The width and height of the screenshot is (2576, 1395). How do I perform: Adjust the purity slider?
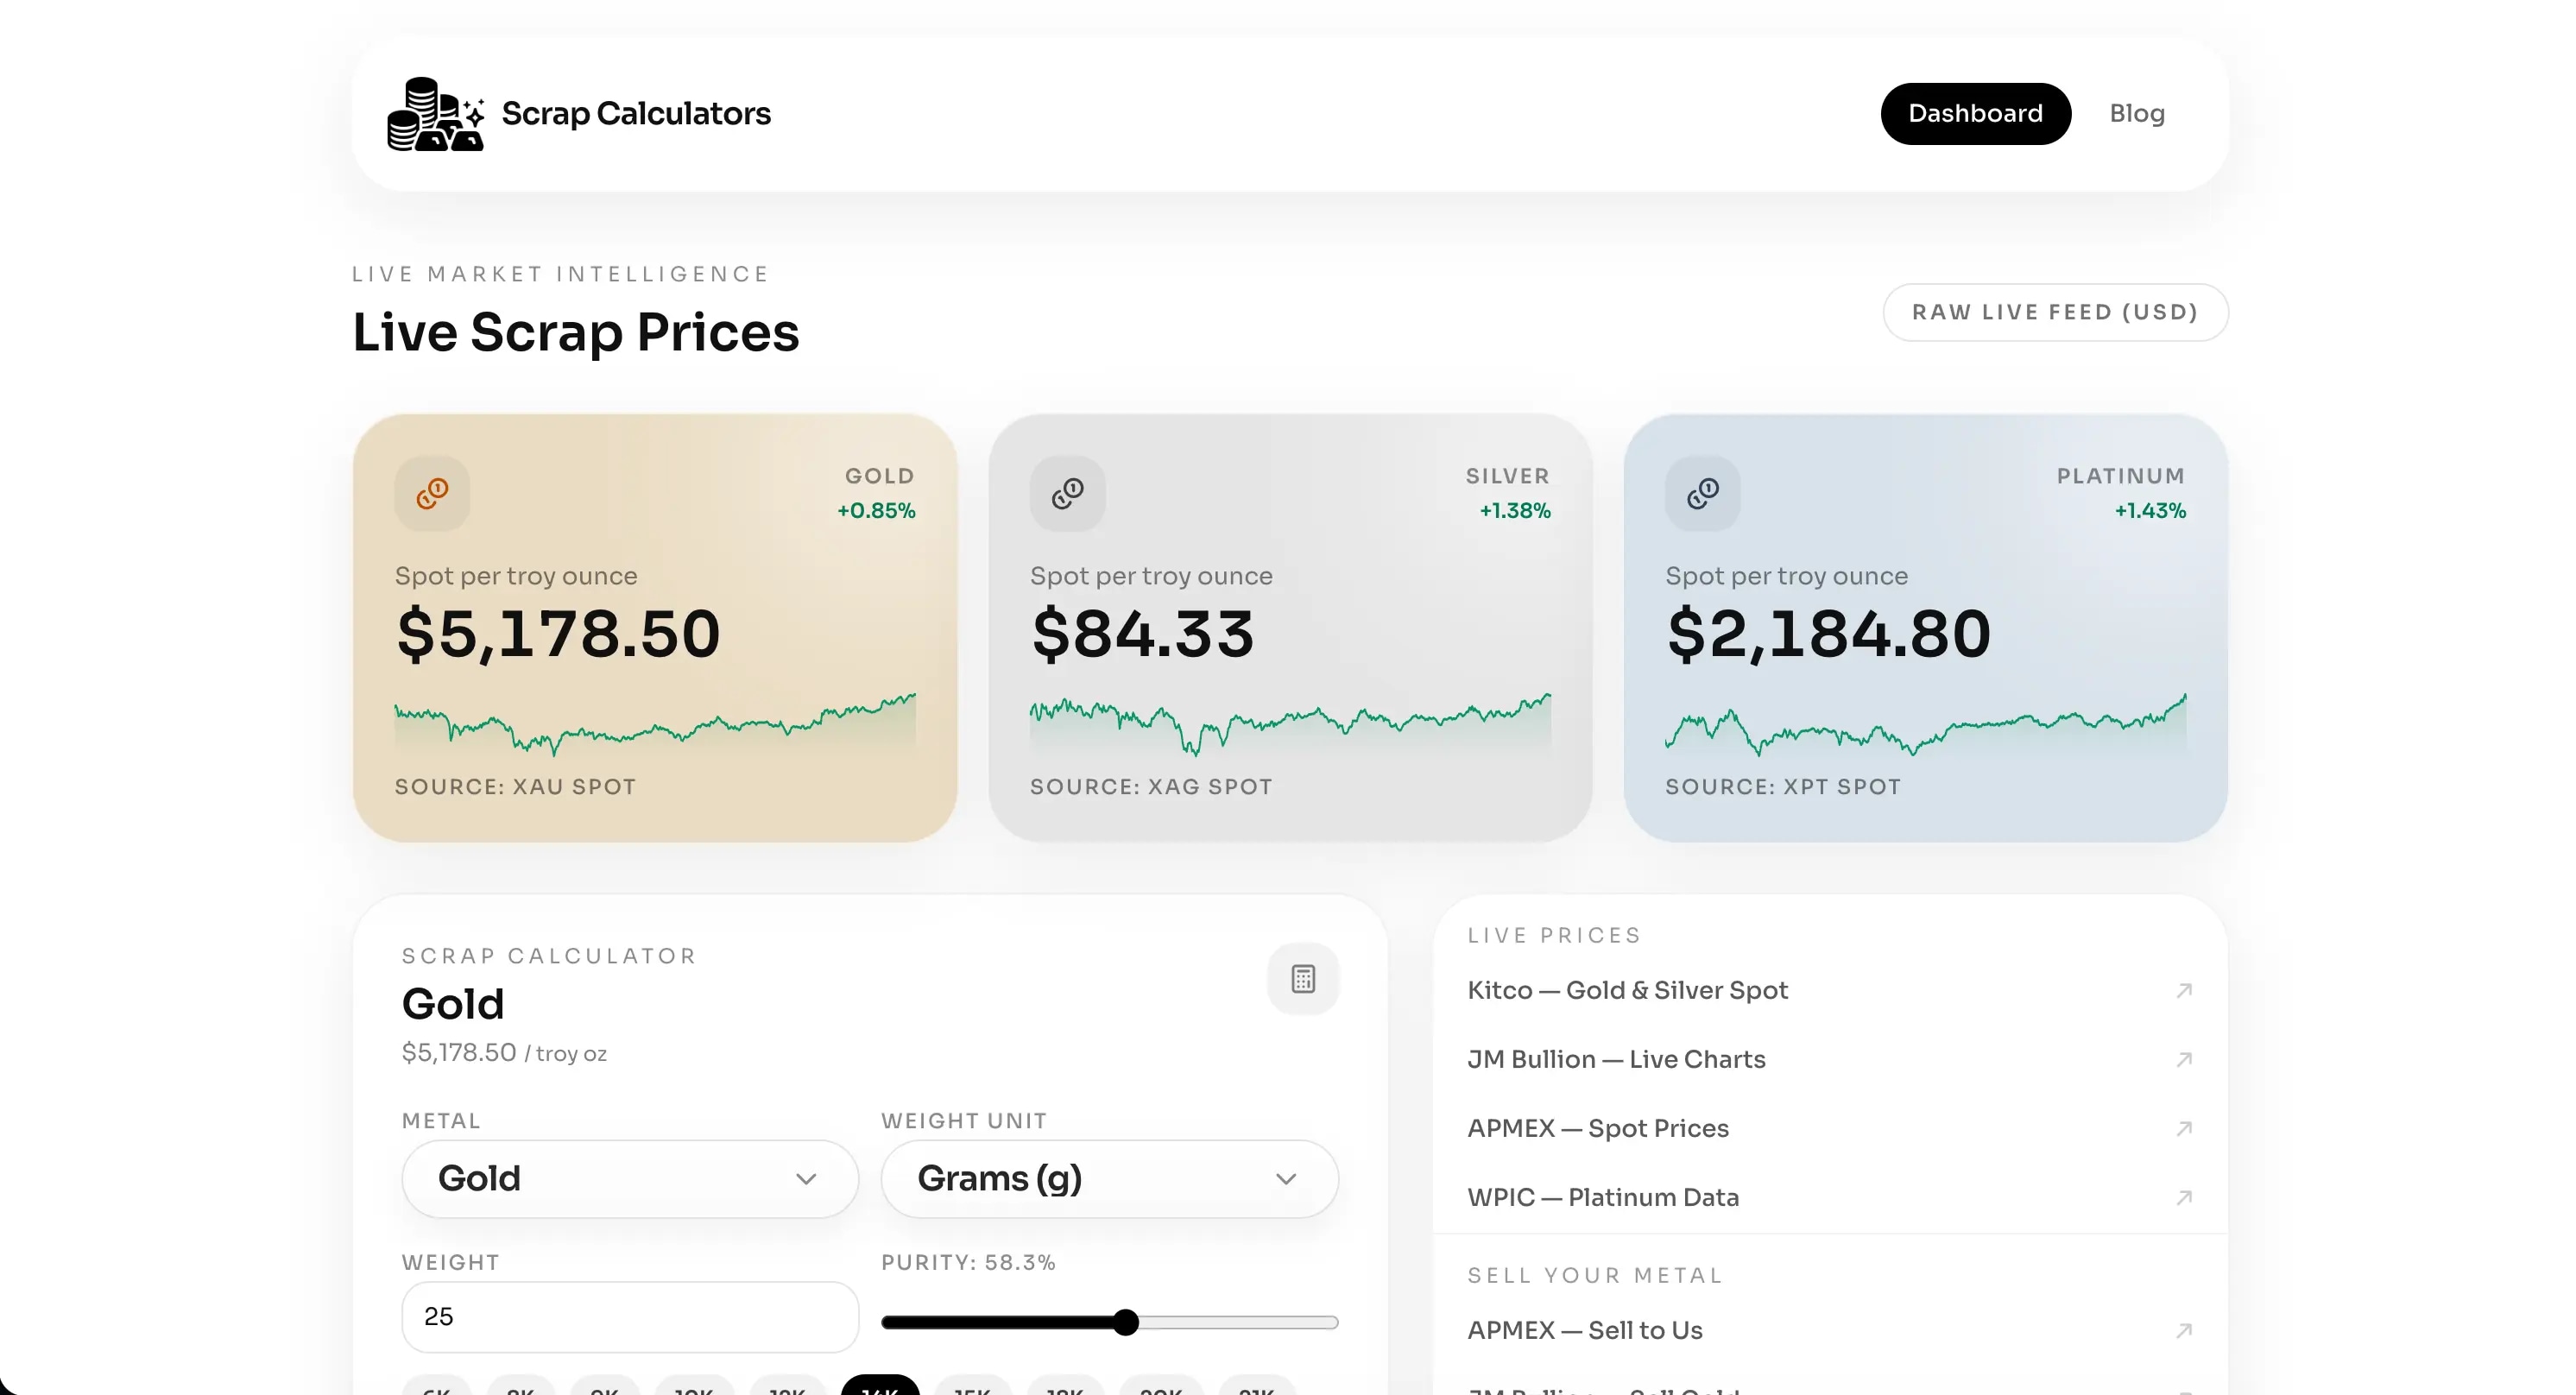[1126, 1321]
